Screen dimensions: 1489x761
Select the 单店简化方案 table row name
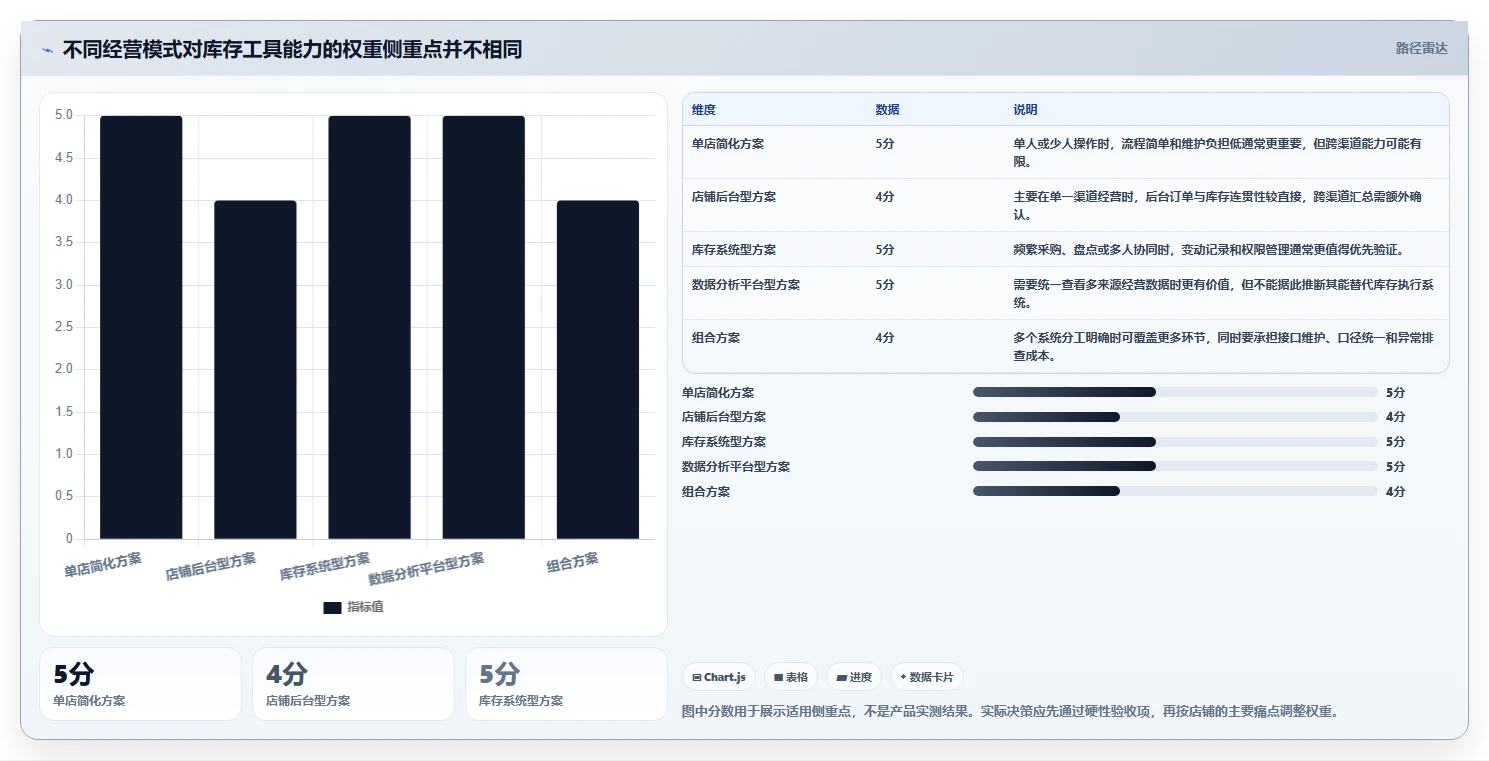coord(728,144)
